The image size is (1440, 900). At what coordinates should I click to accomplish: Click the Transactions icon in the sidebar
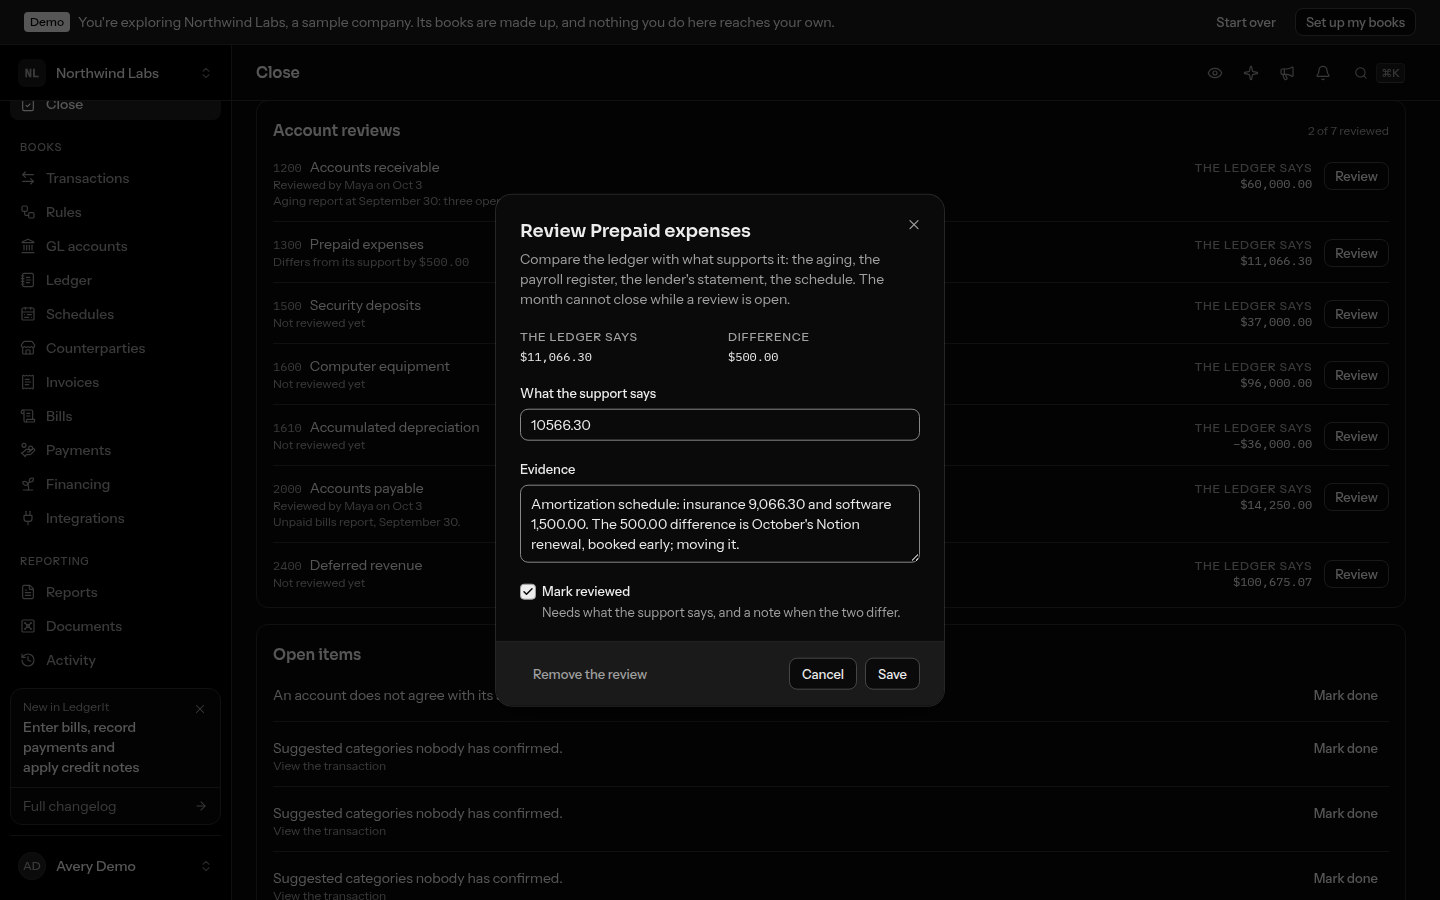tap(28, 178)
